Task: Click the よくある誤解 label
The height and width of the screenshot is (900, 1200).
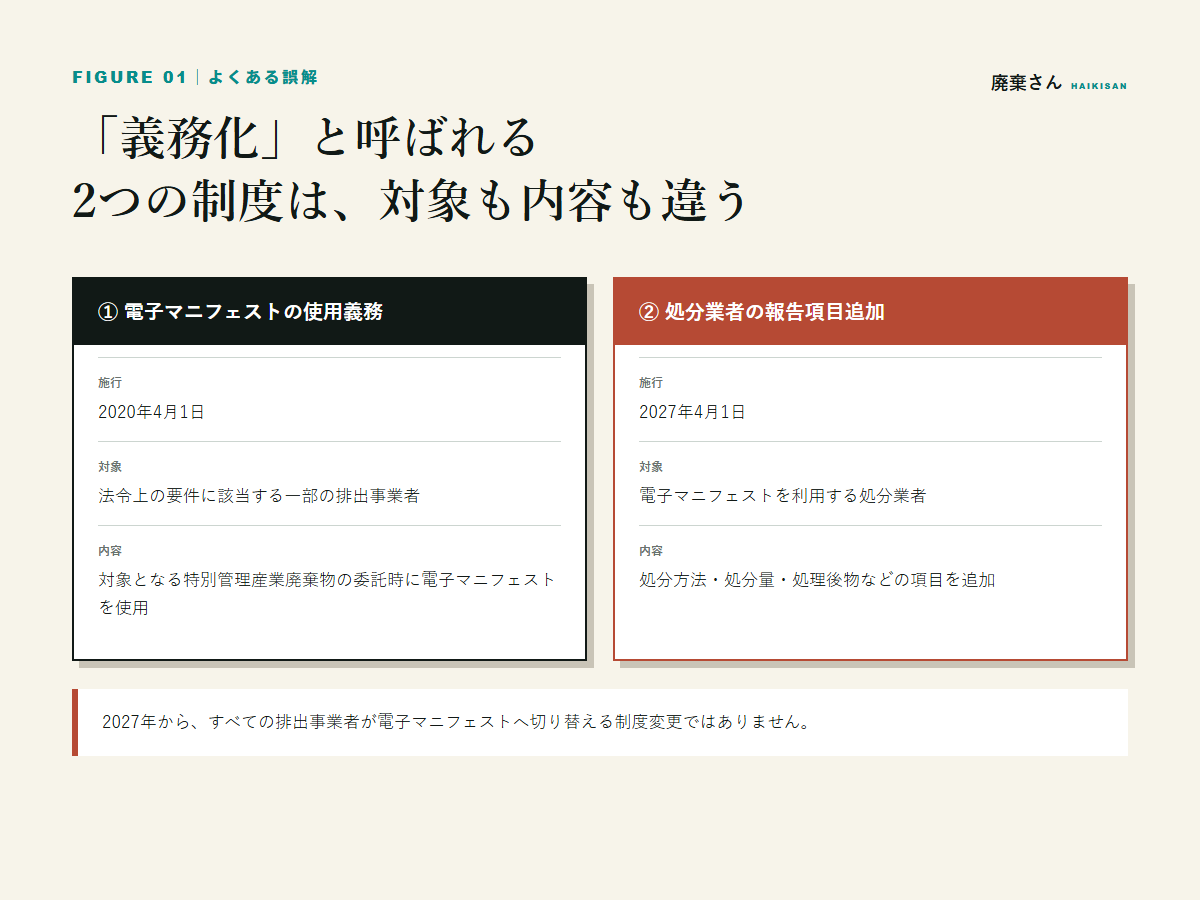Action: point(263,77)
